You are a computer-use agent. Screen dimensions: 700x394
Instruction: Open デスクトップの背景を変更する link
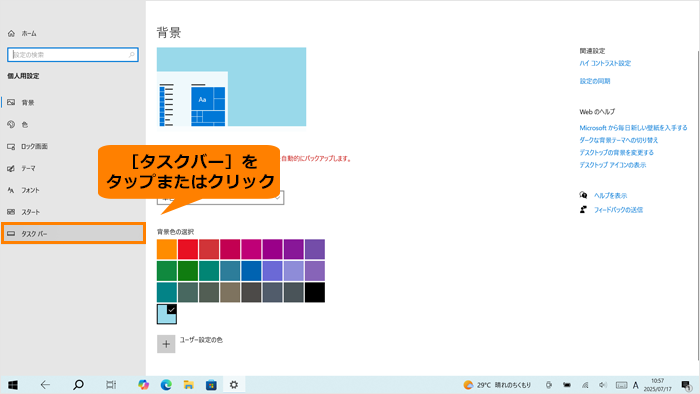tap(617, 153)
